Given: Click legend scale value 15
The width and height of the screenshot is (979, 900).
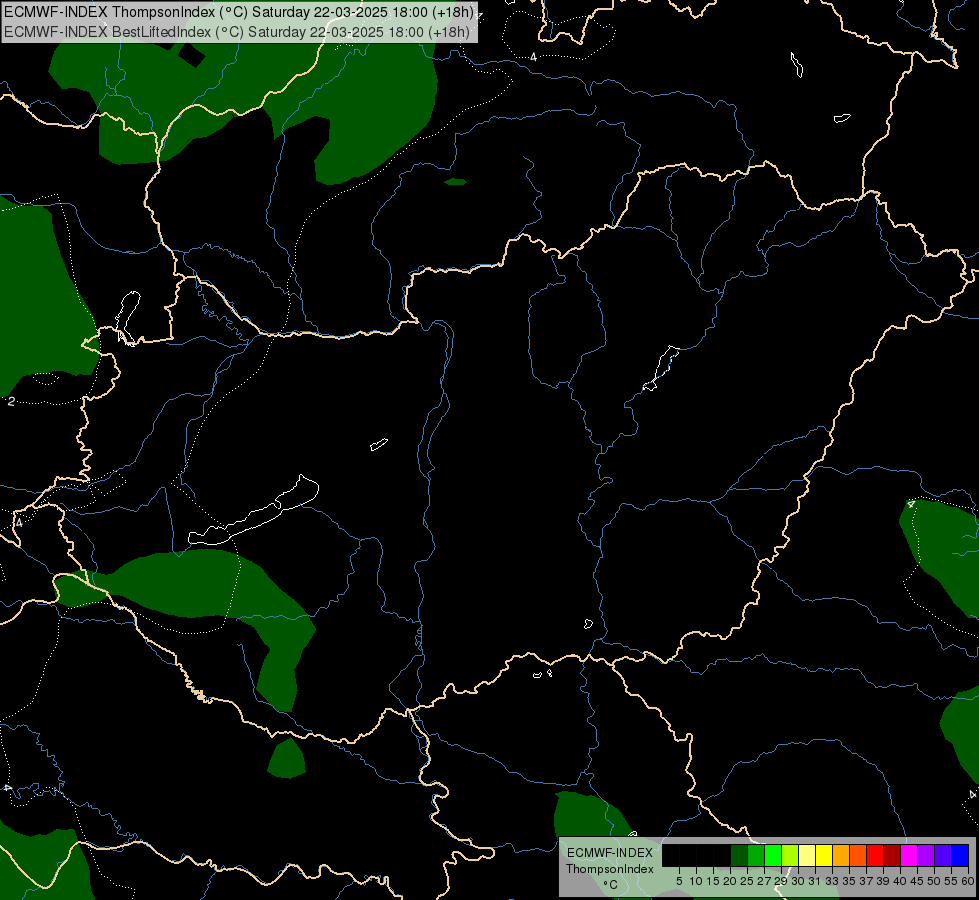Looking at the screenshot, I should [x=713, y=881].
